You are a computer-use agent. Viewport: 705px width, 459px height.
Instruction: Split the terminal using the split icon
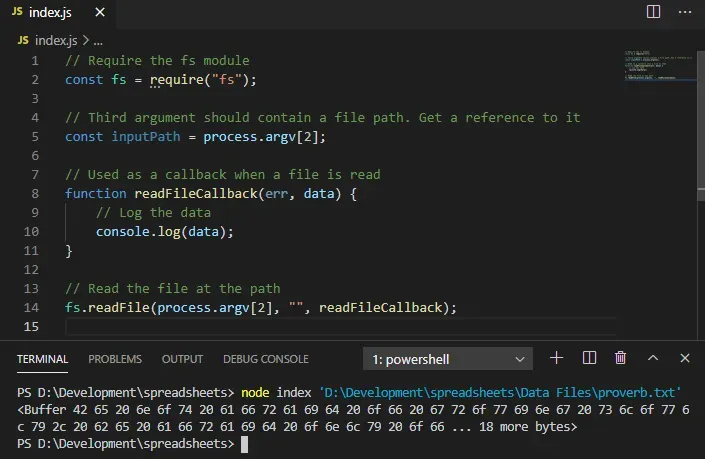[589, 358]
